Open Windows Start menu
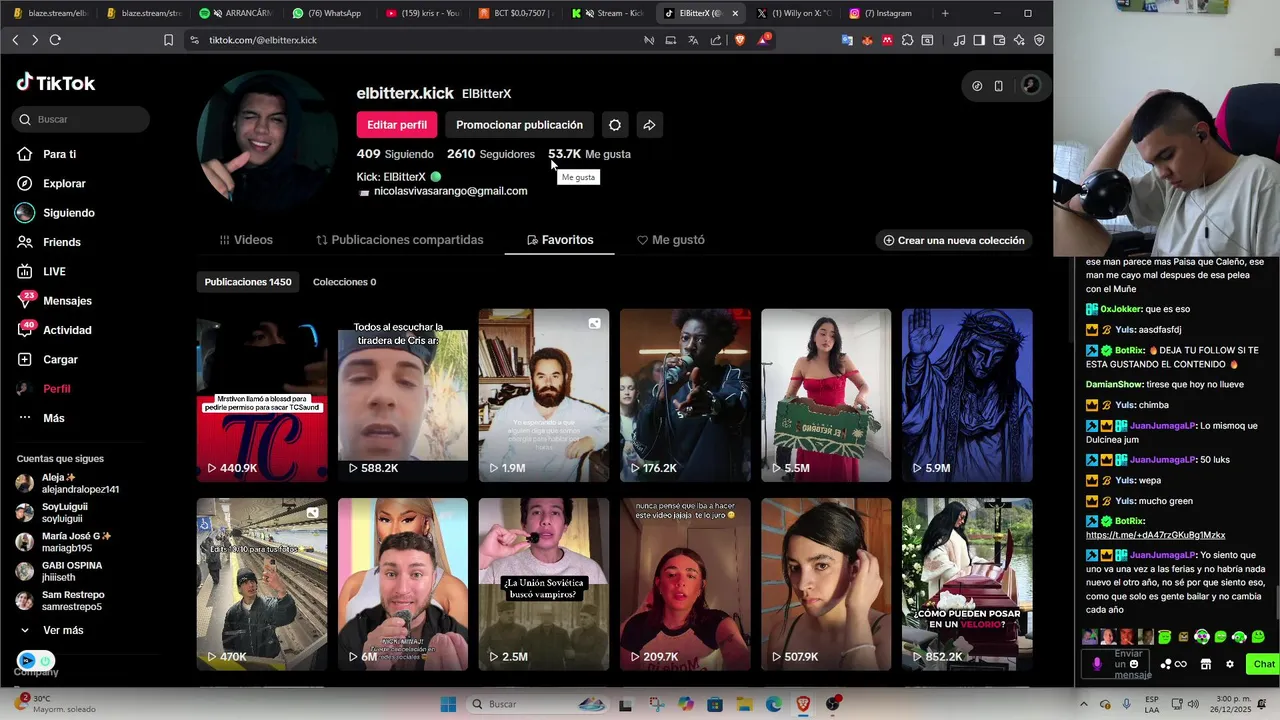This screenshot has width=1280, height=720. pyautogui.click(x=448, y=704)
